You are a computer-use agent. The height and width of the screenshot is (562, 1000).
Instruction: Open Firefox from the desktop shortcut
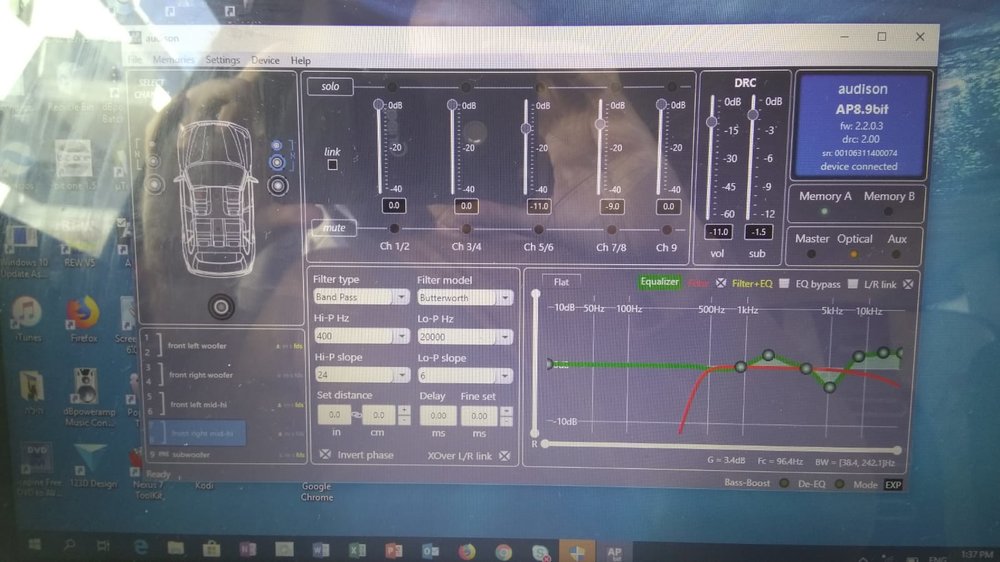pyautogui.click(x=83, y=319)
